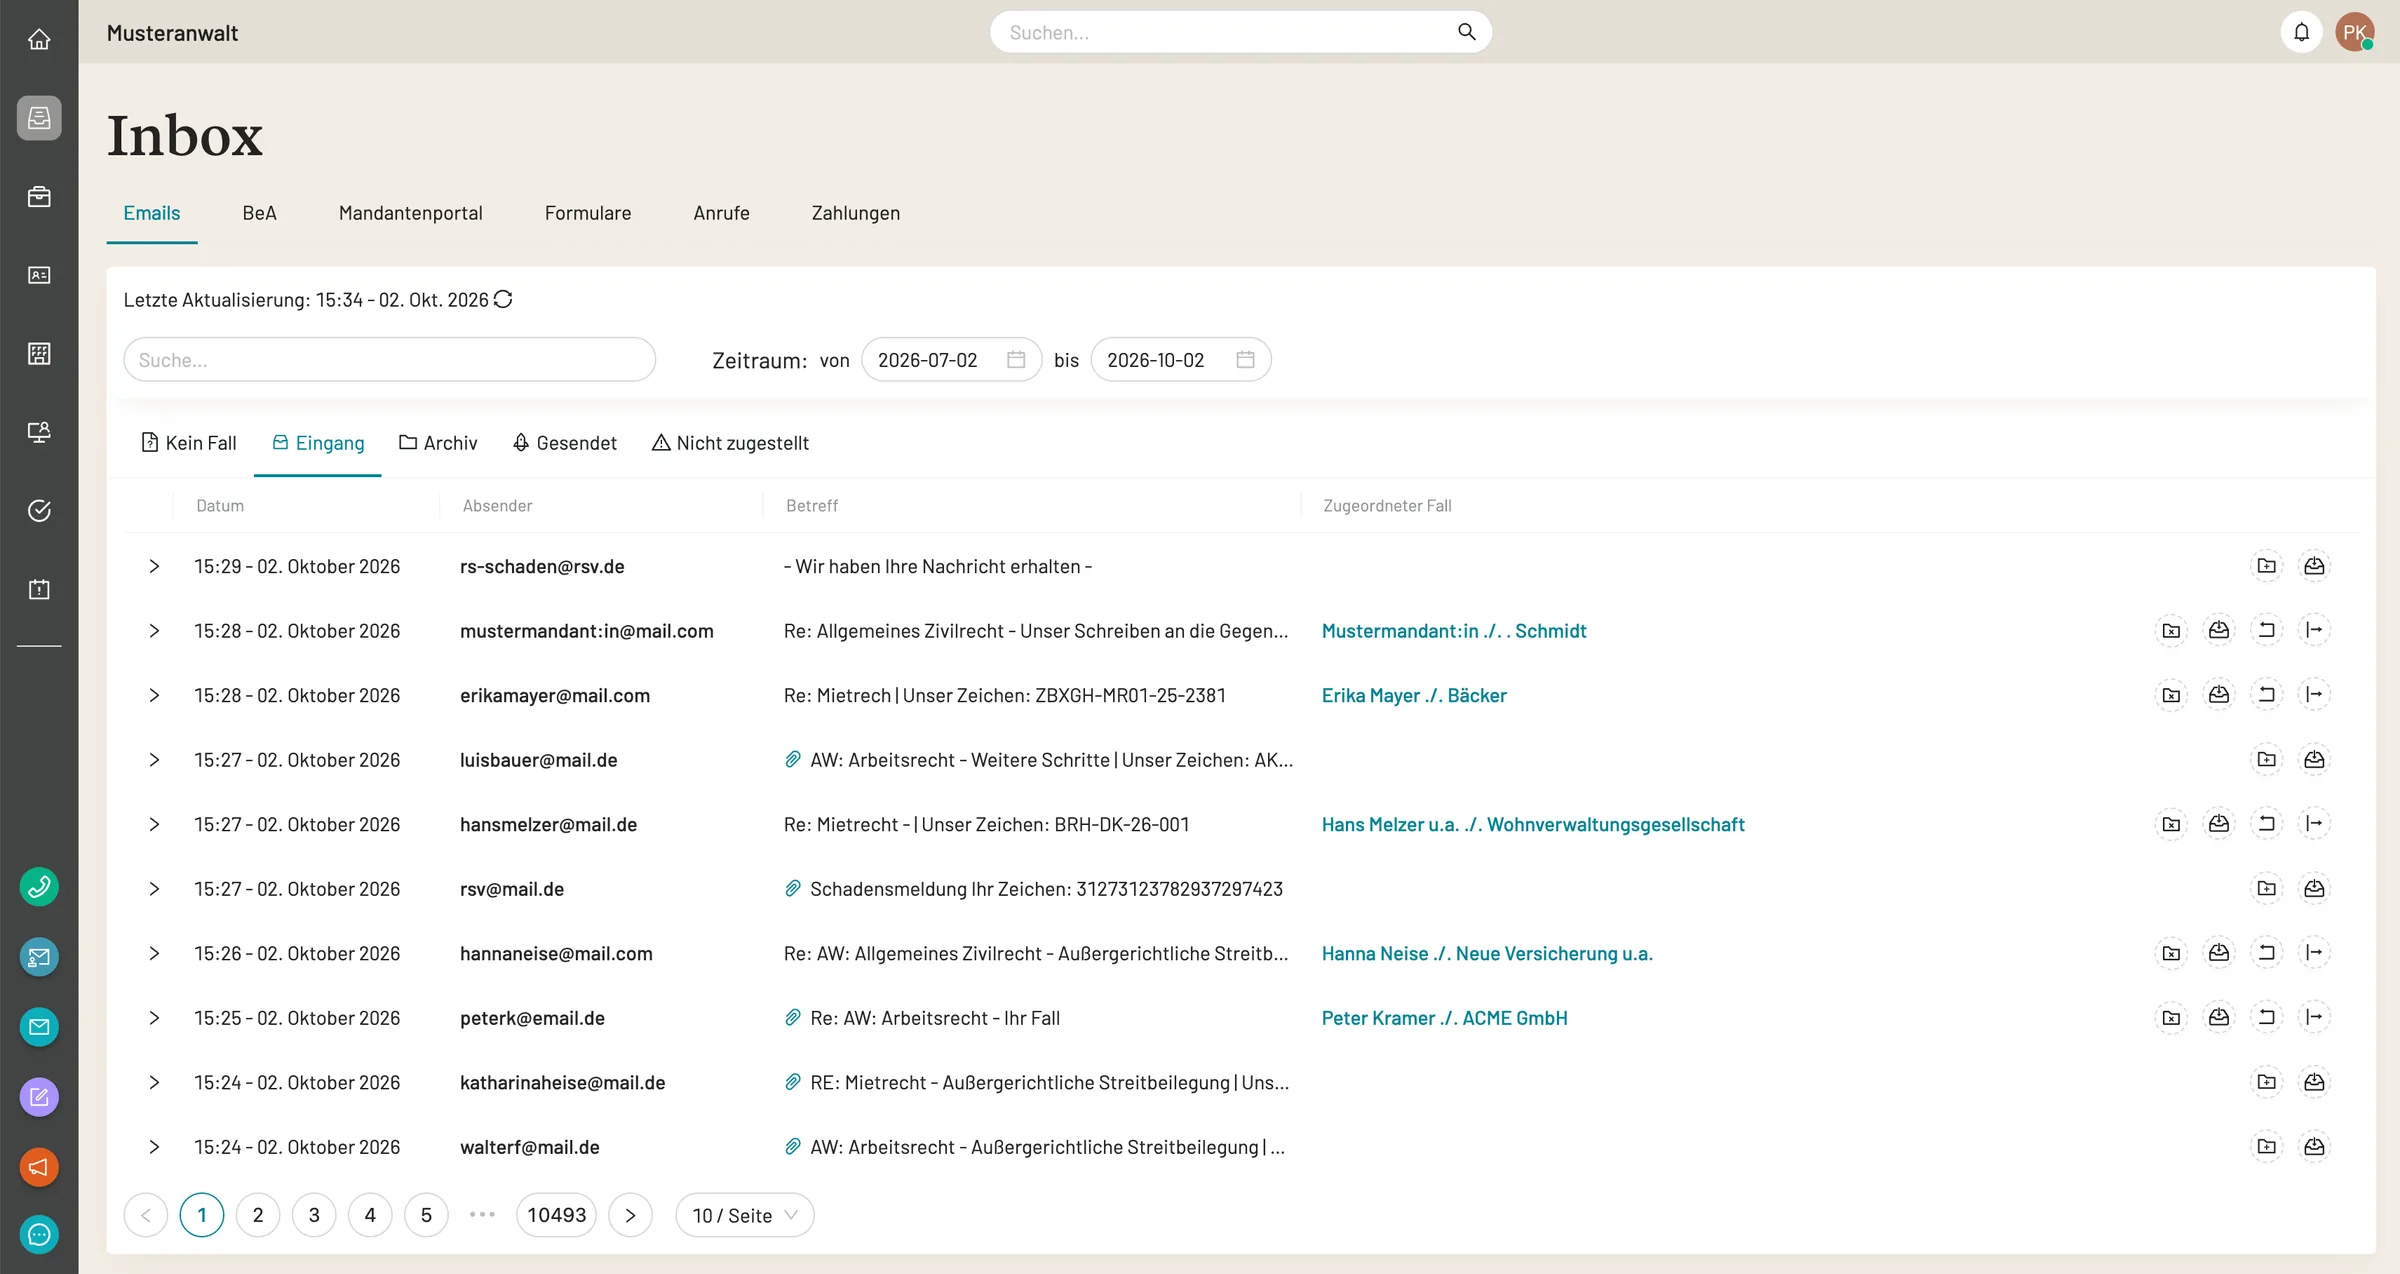2400x1274 pixels.
Task: Open case Peter Kramer ./. ACME GmbH
Action: pos(1444,1018)
